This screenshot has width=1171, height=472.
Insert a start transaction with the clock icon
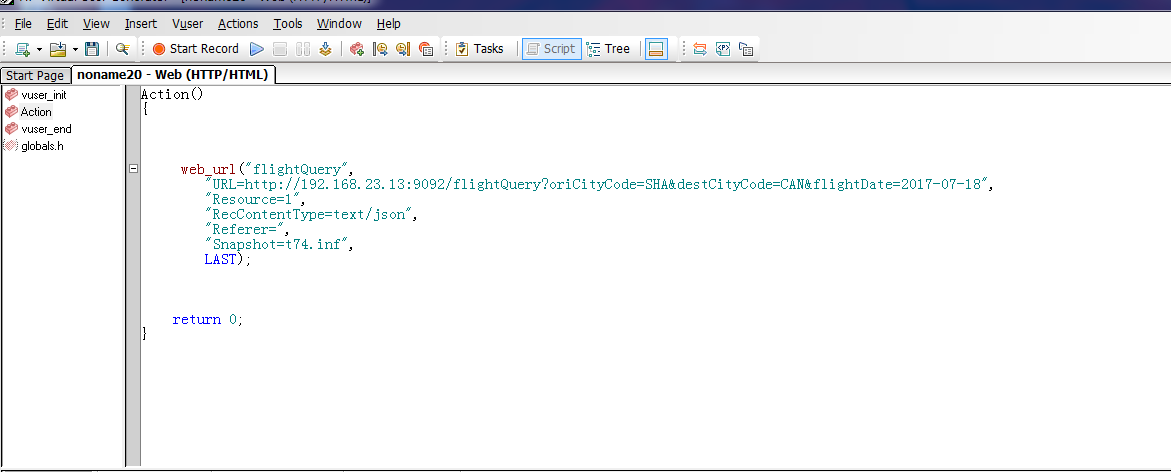tap(381, 49)
